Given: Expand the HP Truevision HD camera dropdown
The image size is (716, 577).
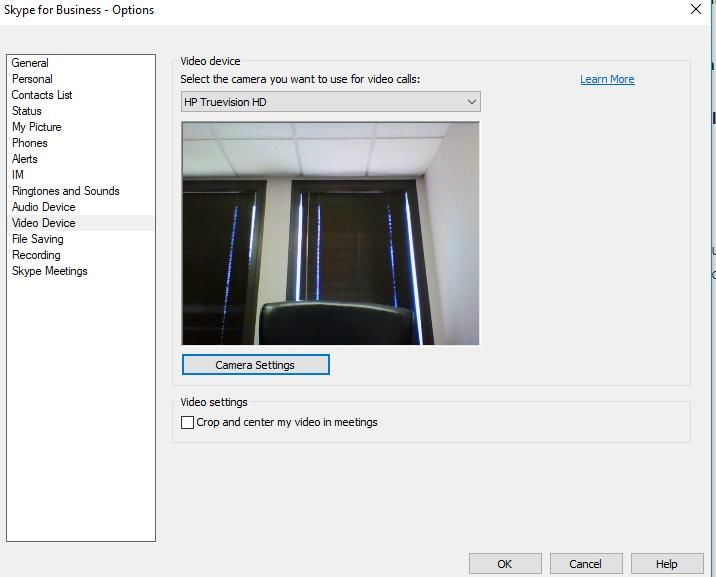Looking at the screenshot, I should pos(331,101).
